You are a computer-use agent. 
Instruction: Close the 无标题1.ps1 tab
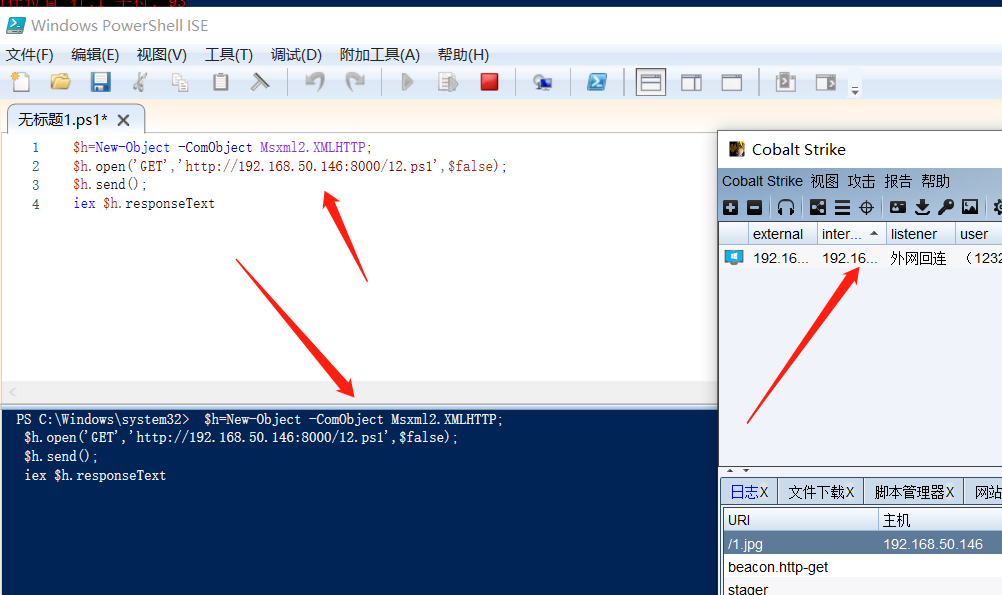124,120
